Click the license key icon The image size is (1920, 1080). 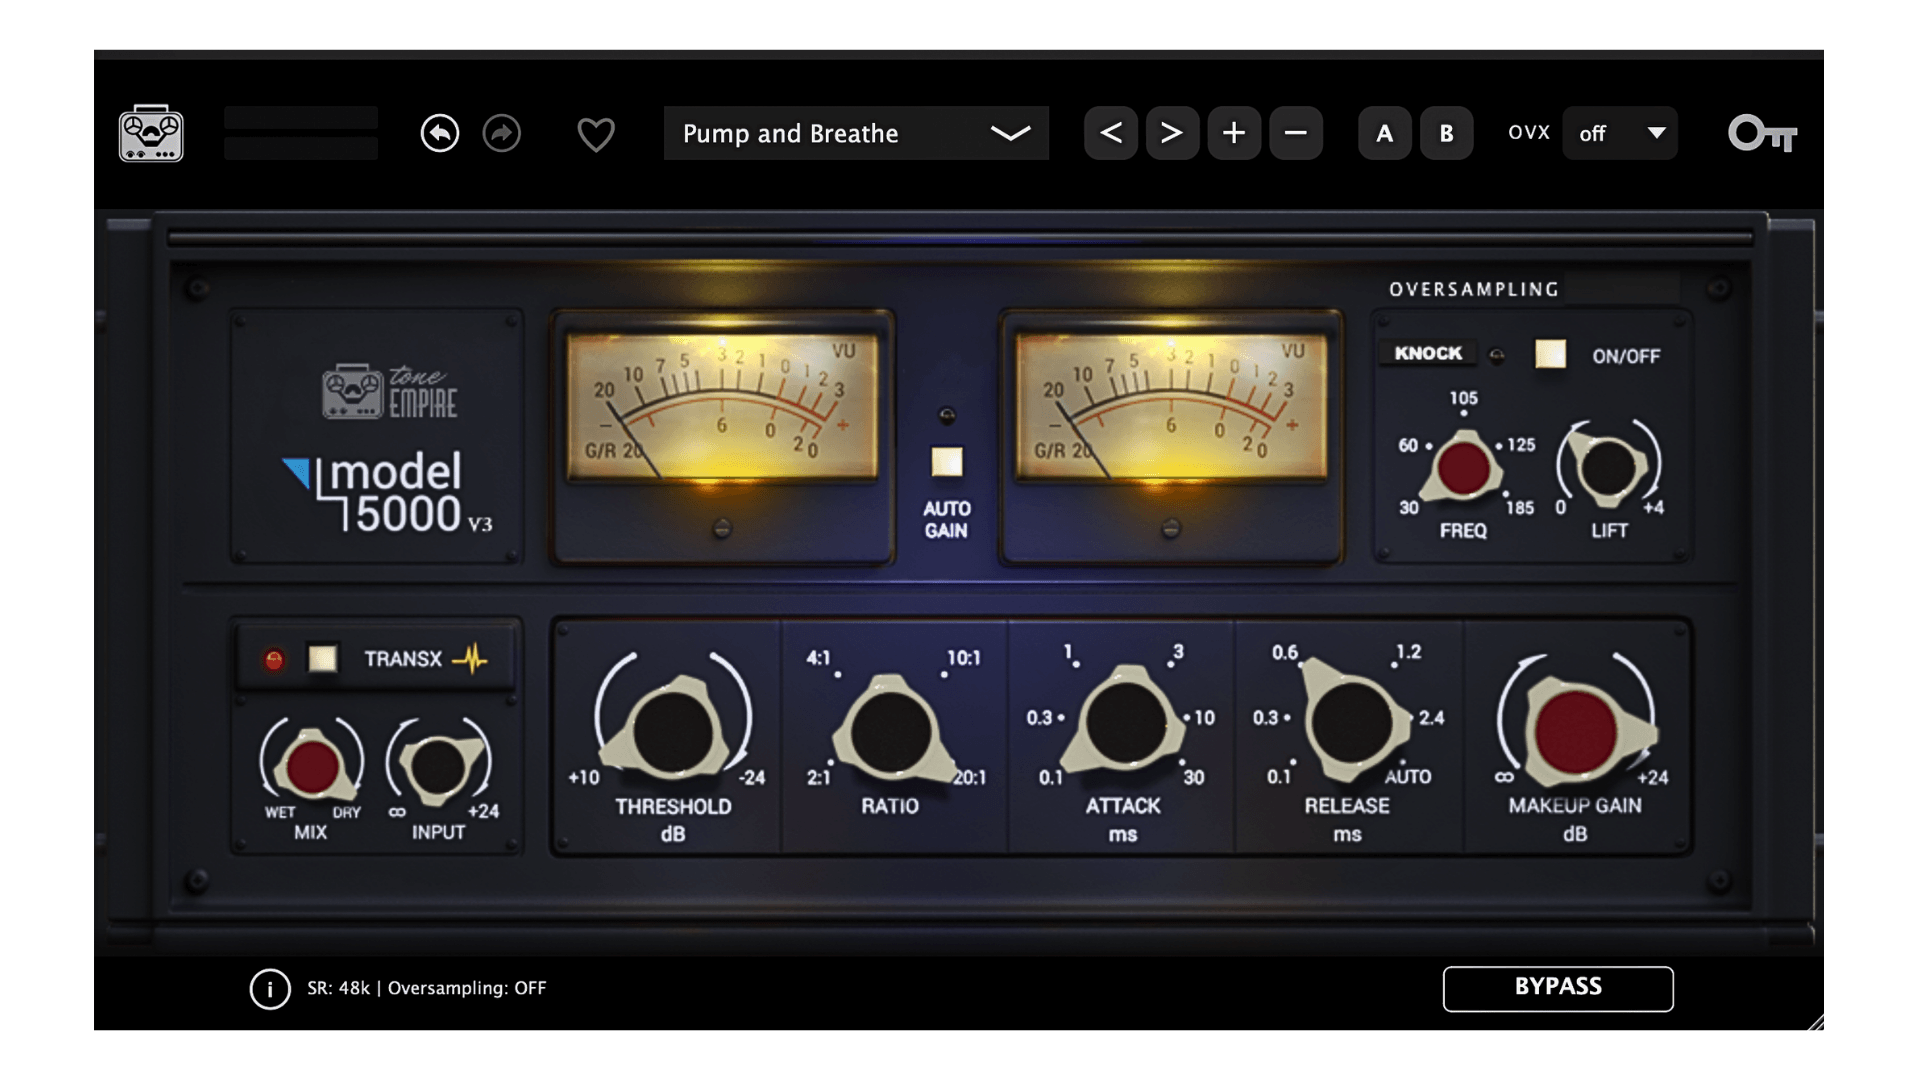point(1763,133)
